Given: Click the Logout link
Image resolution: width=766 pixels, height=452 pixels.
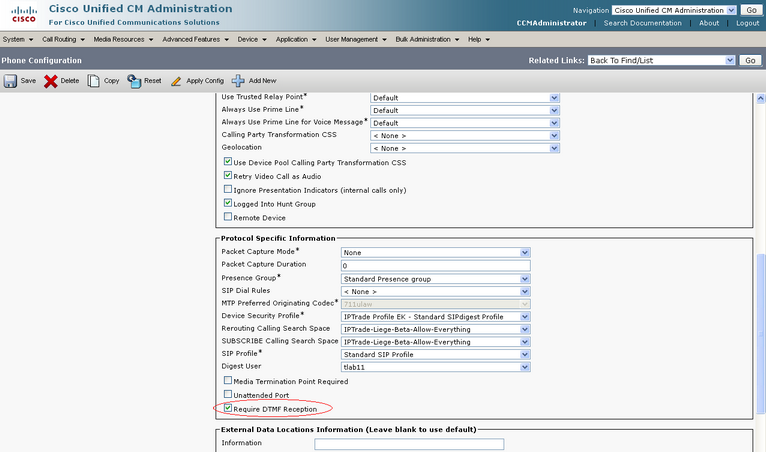Looking at the screenshot, I should tap(747, 23).
